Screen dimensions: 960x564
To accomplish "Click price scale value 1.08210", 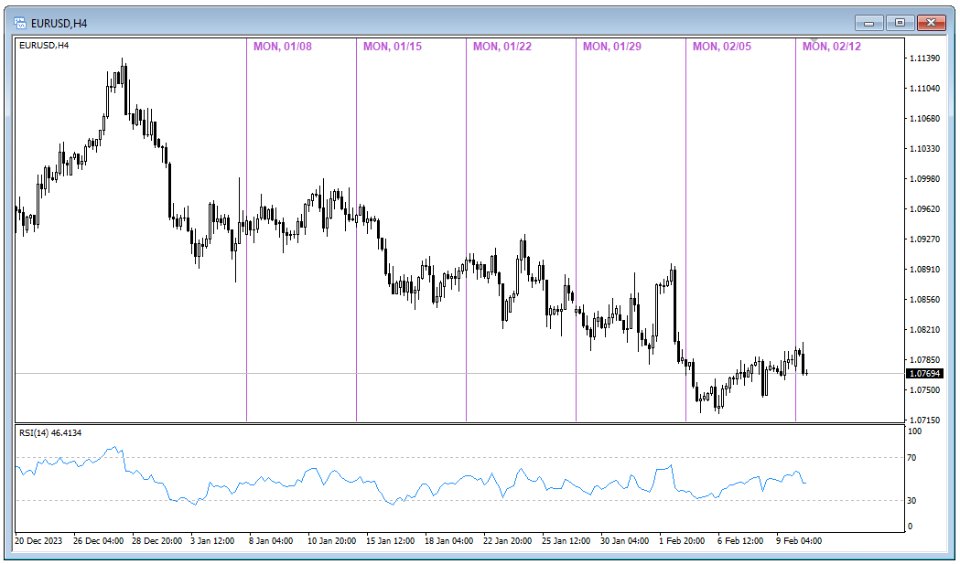I will coord(924,329).
